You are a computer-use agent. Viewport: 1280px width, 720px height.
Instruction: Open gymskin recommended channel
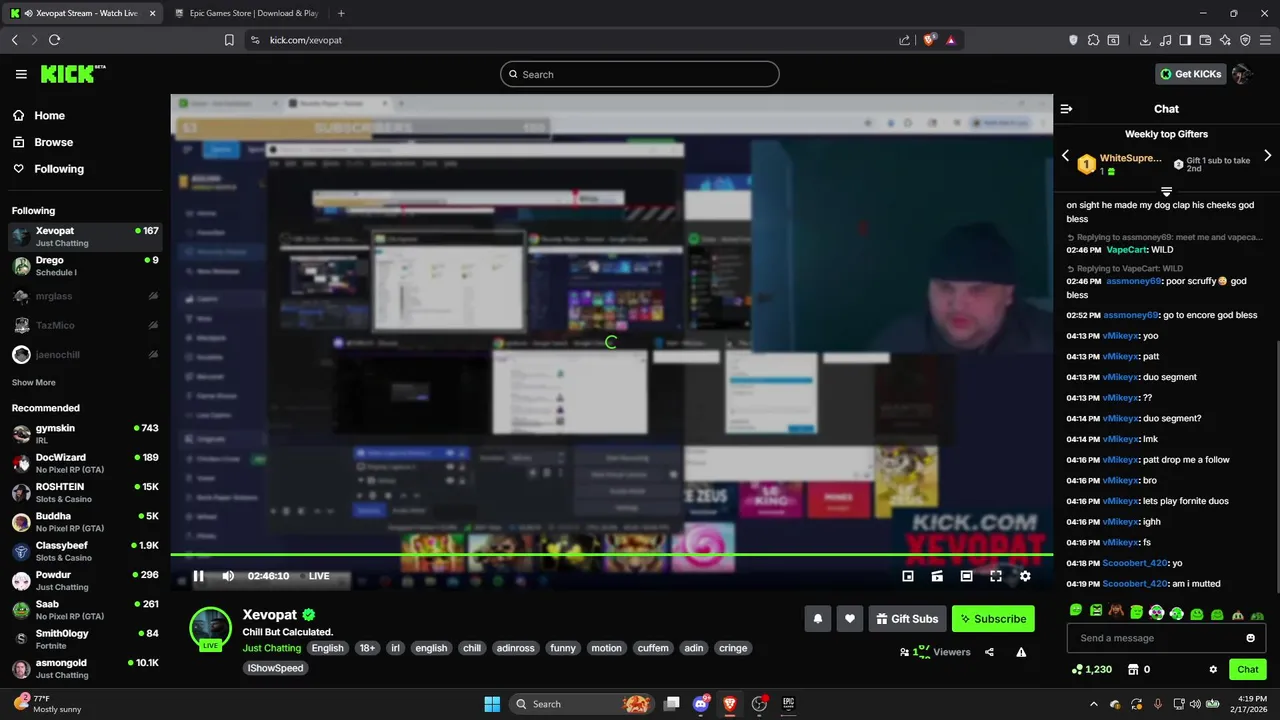click(x=85, y=434)
